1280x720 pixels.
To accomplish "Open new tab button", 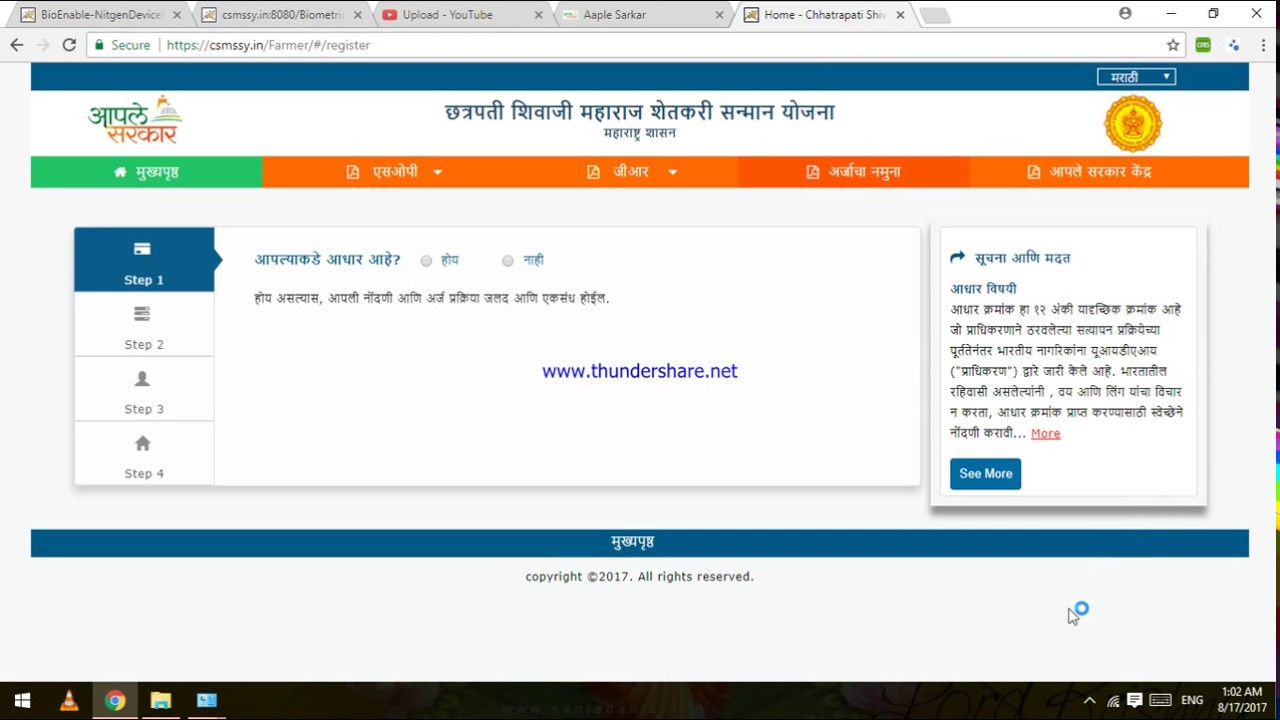I will 933,15.
